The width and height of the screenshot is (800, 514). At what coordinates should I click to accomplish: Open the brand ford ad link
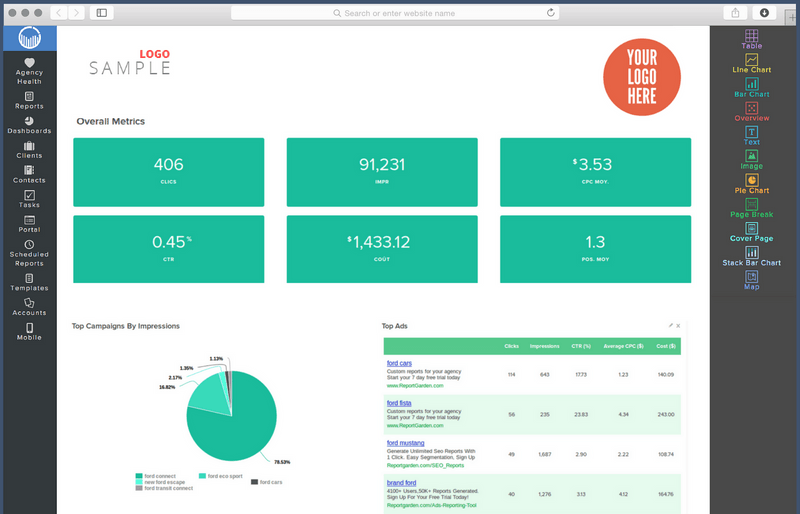[402, 483]
